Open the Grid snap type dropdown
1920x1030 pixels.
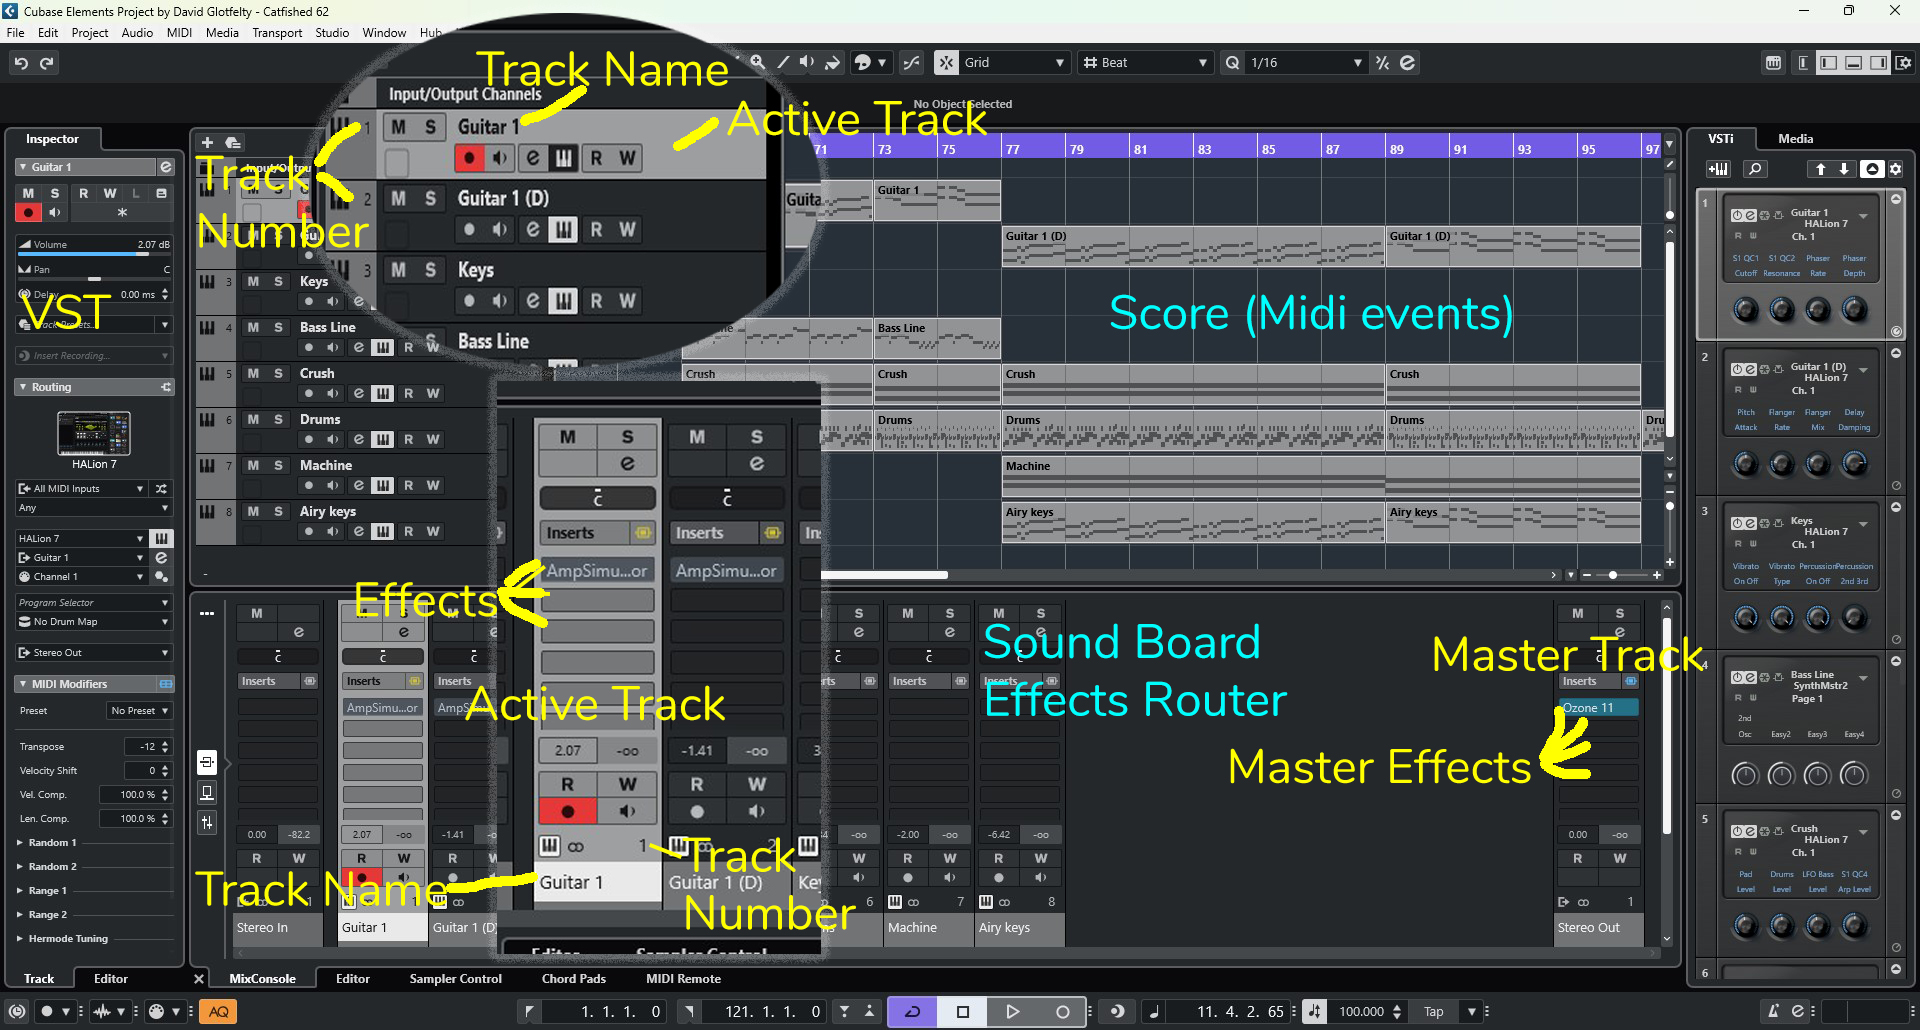[x=1014, y=62]
